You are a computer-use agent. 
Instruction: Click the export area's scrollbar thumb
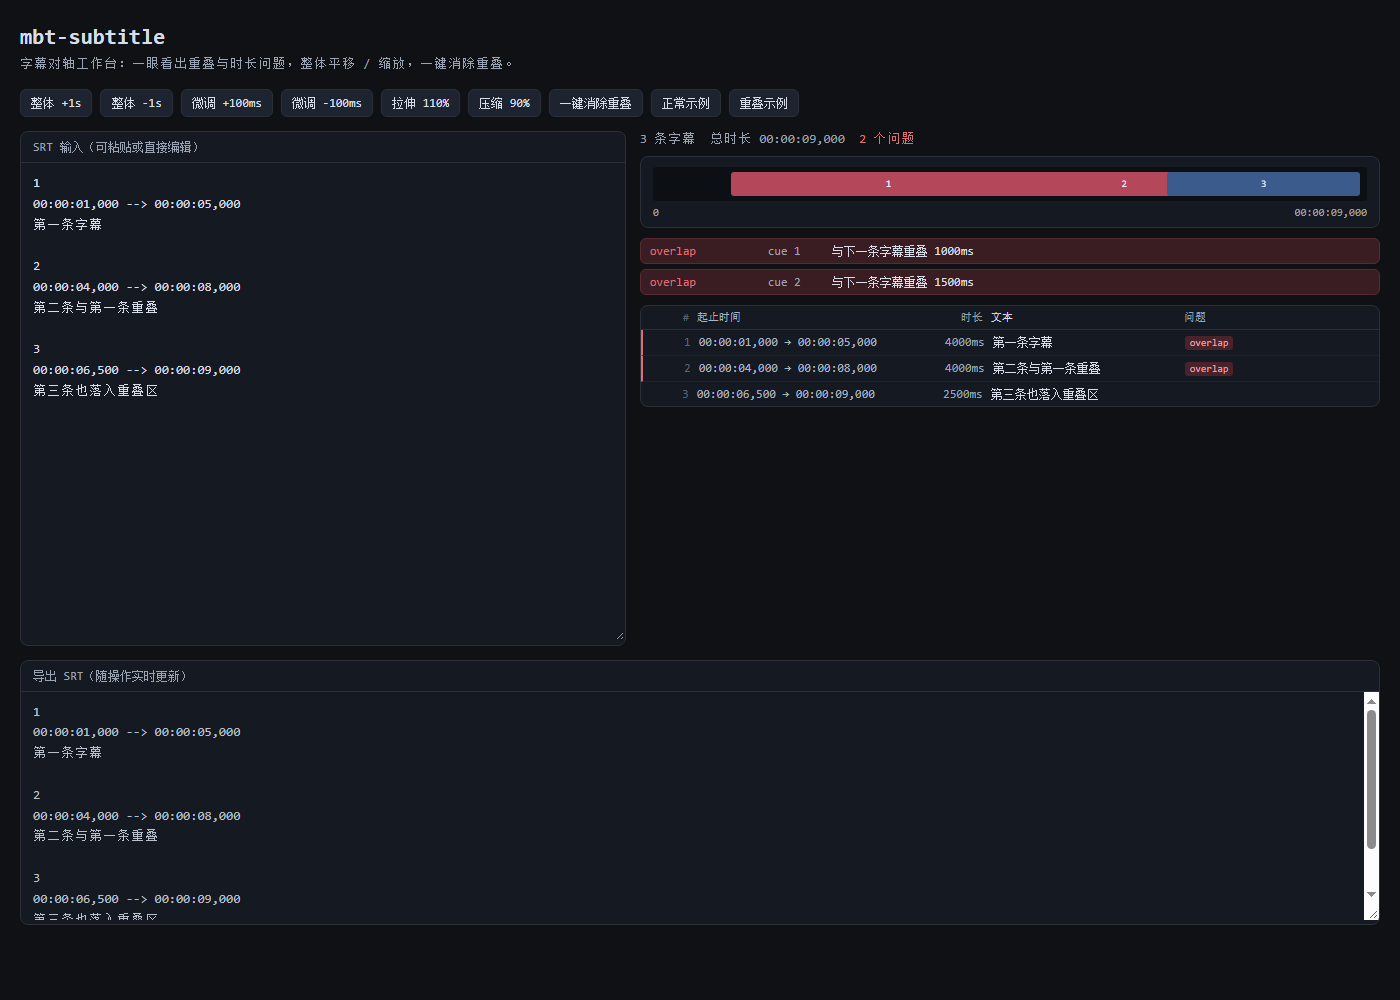tap(1371, 779)
